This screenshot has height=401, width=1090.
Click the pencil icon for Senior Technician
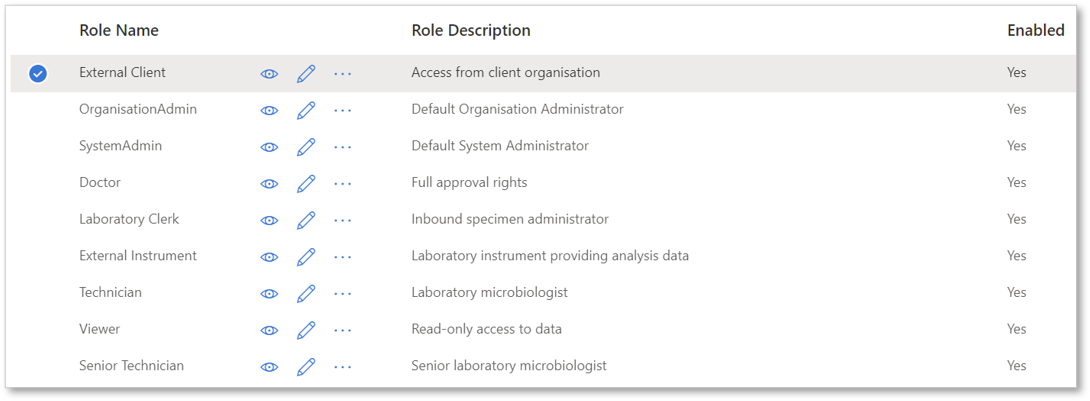306,366
